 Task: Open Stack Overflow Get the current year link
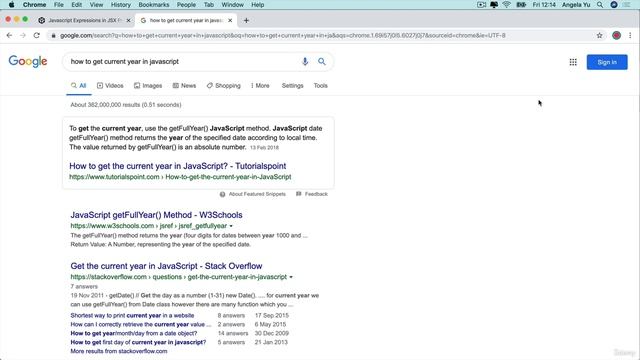[x=166, y=266]
